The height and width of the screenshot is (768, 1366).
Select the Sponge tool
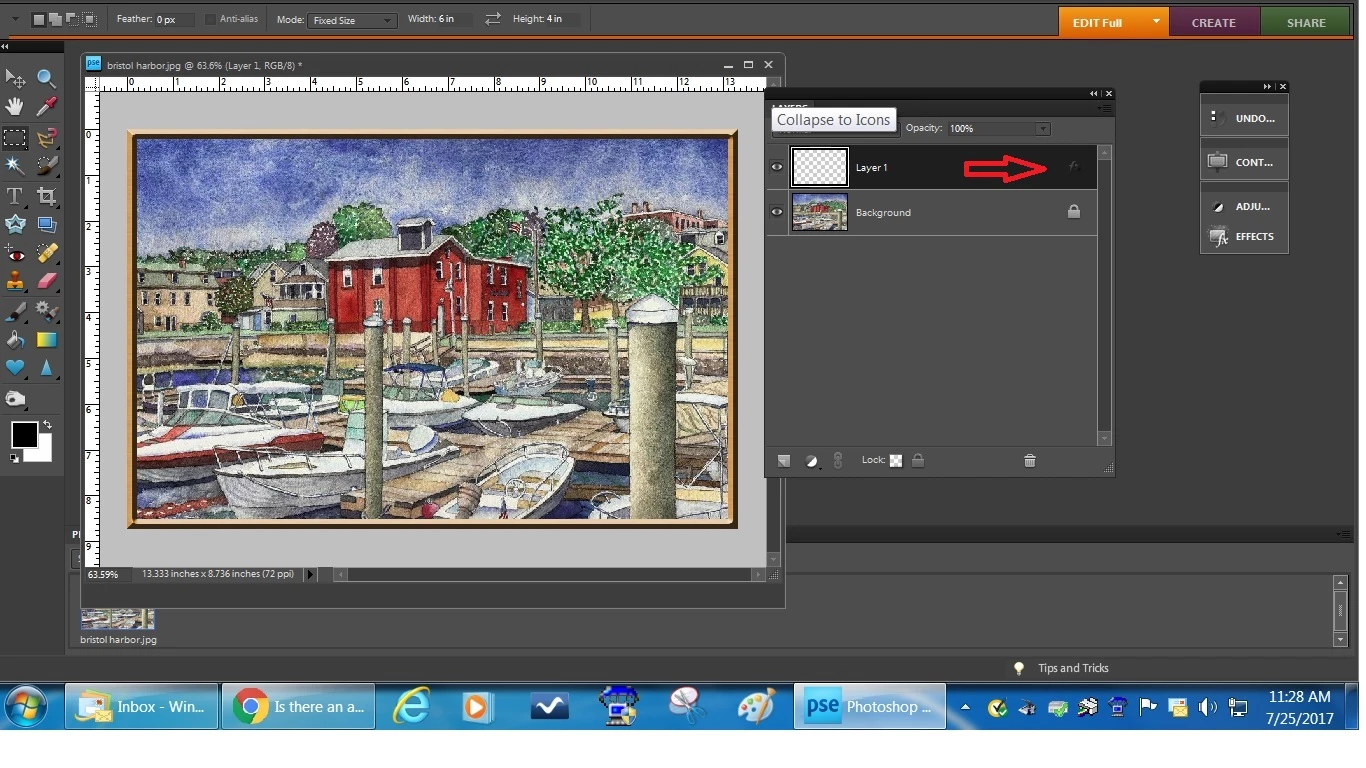15,400
